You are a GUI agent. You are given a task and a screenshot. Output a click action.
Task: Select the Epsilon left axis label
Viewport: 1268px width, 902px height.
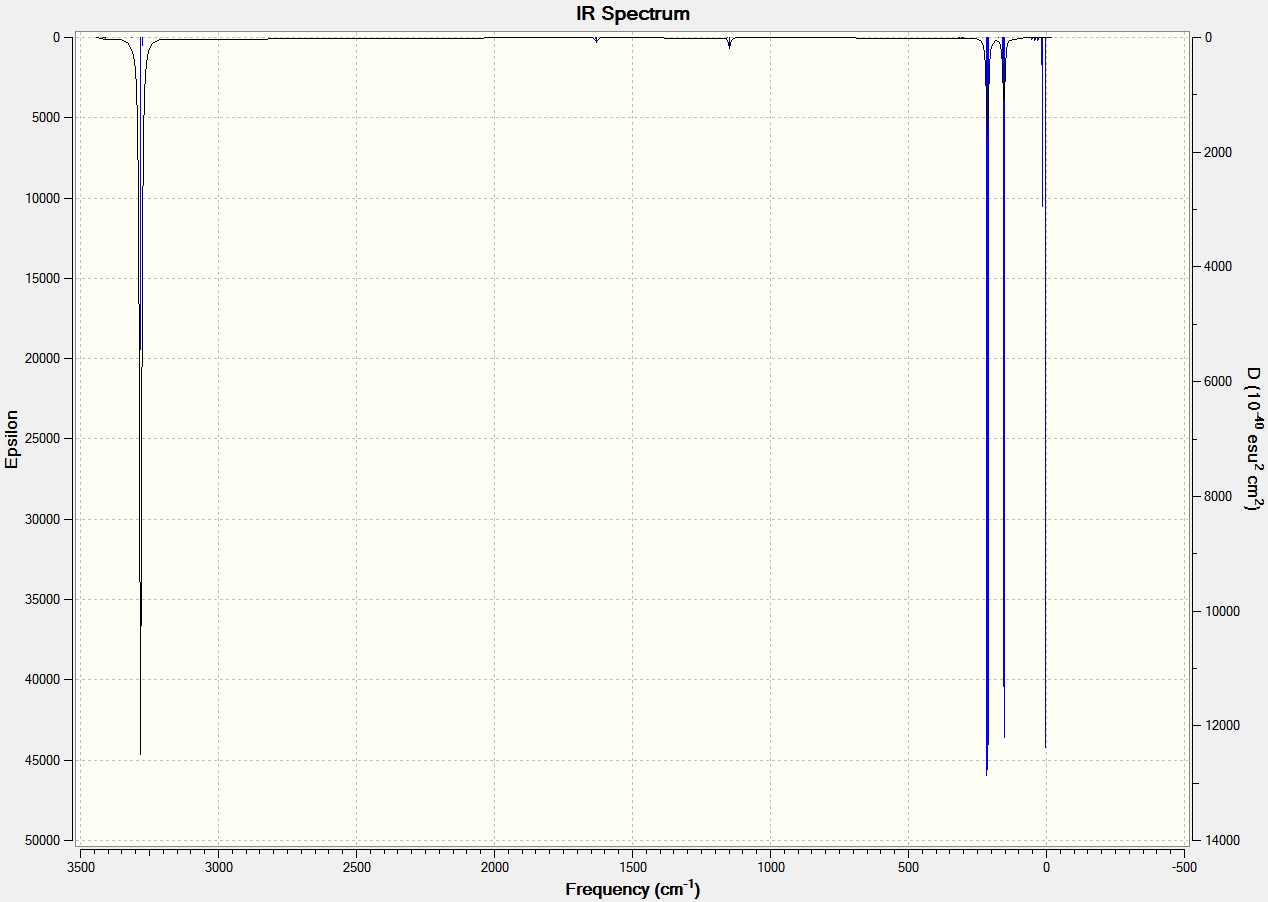12,438
